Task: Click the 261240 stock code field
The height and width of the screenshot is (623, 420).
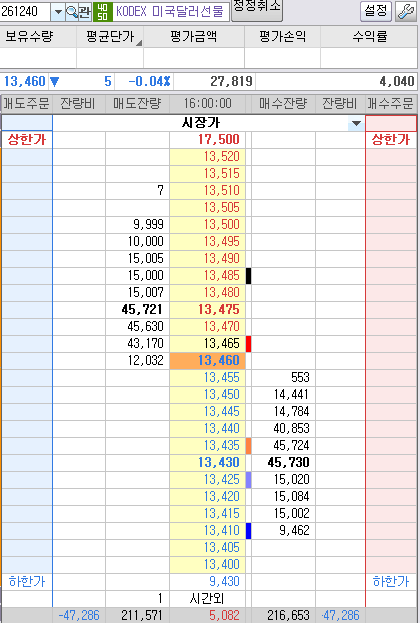Action: click(x=25, y=12)
